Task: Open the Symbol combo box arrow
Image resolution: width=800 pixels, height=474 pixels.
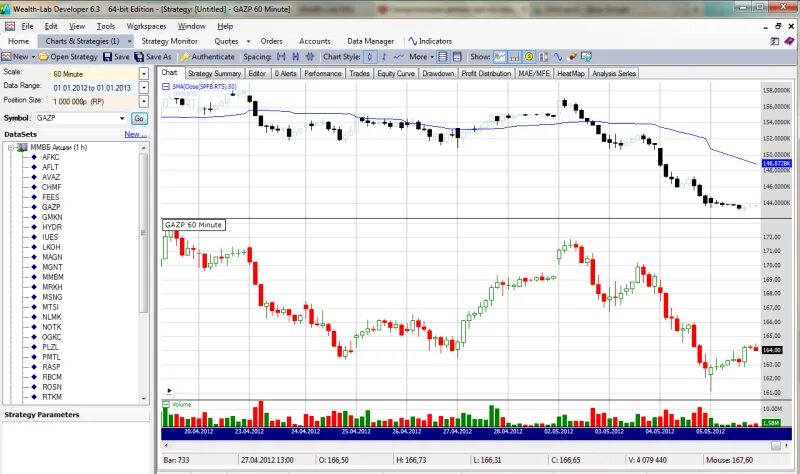Action: pyautogui.click(x=122, y=118)
